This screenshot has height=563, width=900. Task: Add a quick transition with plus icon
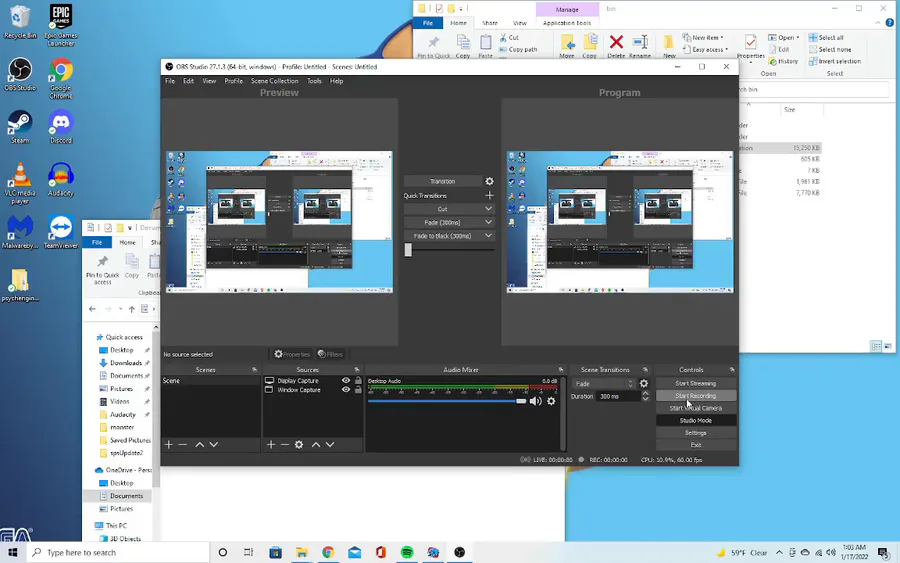click(489, 196)
